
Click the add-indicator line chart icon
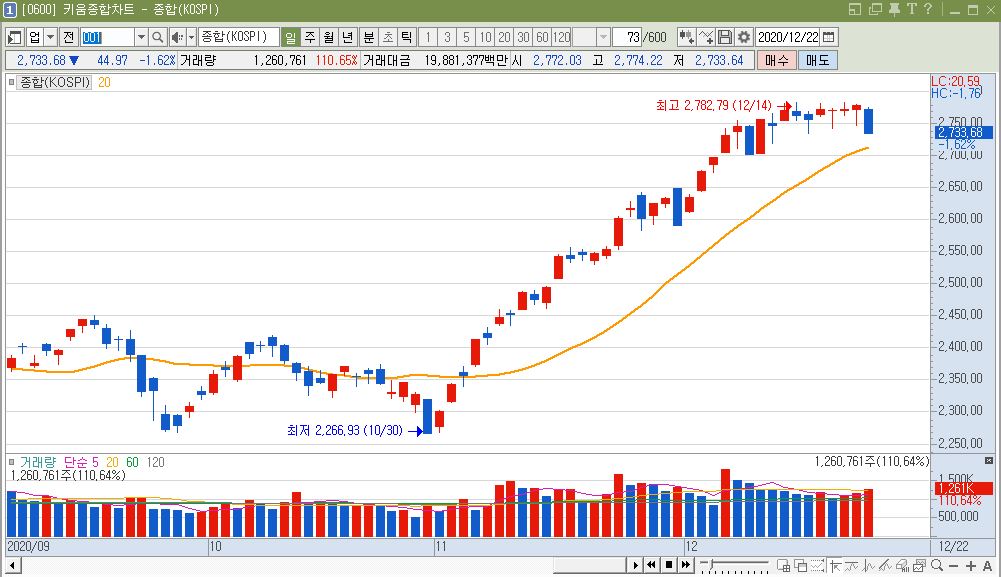705,37
